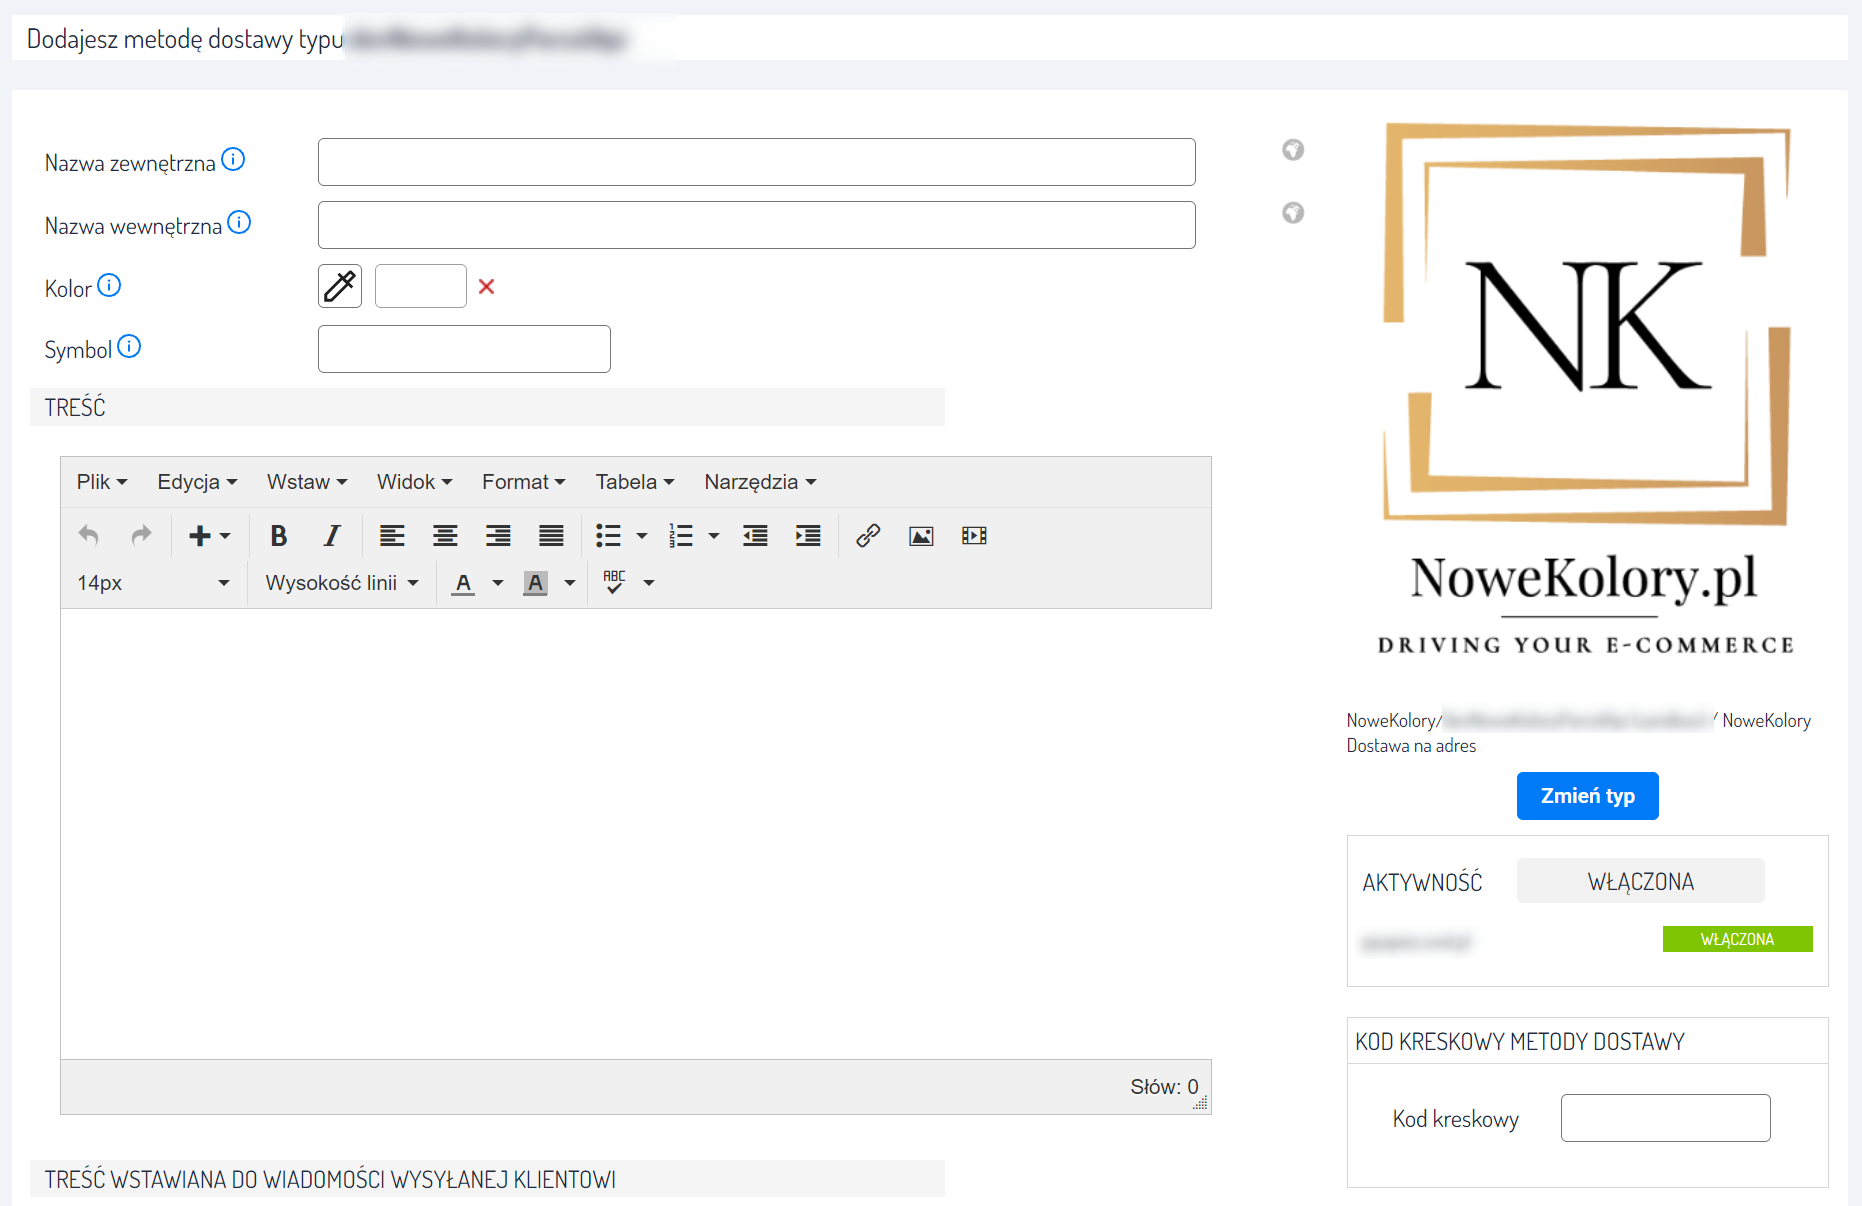Apply text color with A icon
The height and width of the screenshot is (1206, 1862).
(463, 583)
